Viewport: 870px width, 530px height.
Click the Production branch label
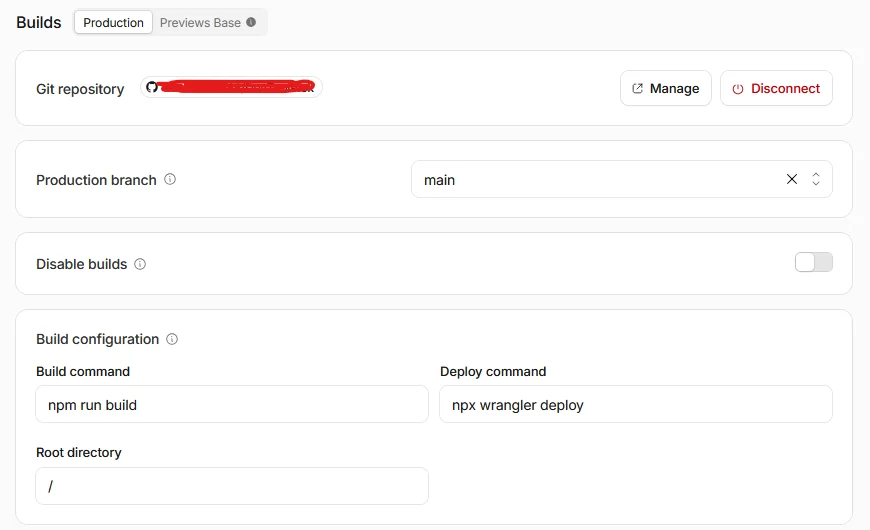pyautogui.click(x=96, y=180)
